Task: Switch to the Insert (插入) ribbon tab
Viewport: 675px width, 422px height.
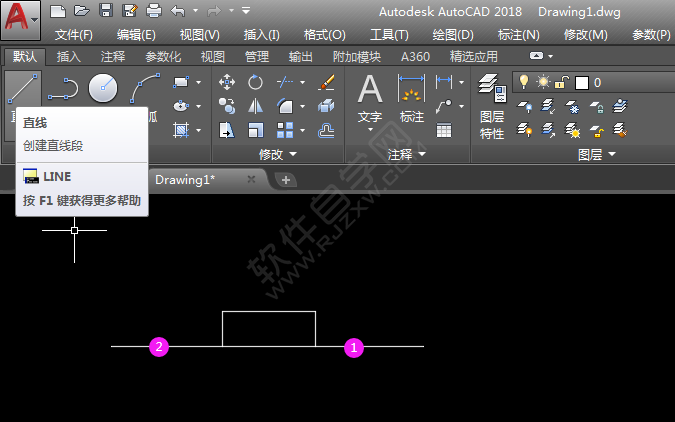Action: 69,57
